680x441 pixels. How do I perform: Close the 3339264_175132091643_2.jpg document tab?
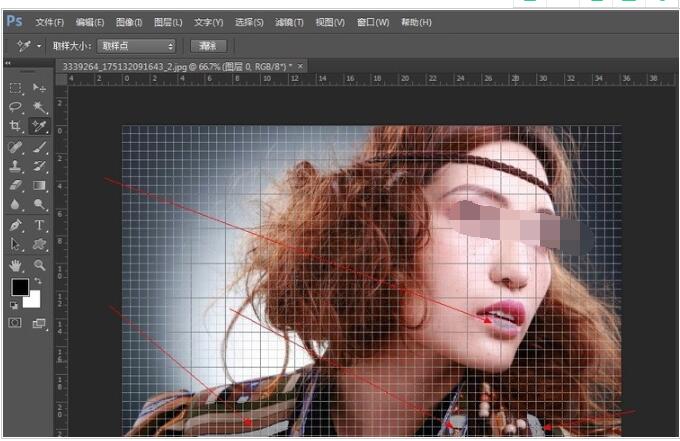(x=300, y=66)
